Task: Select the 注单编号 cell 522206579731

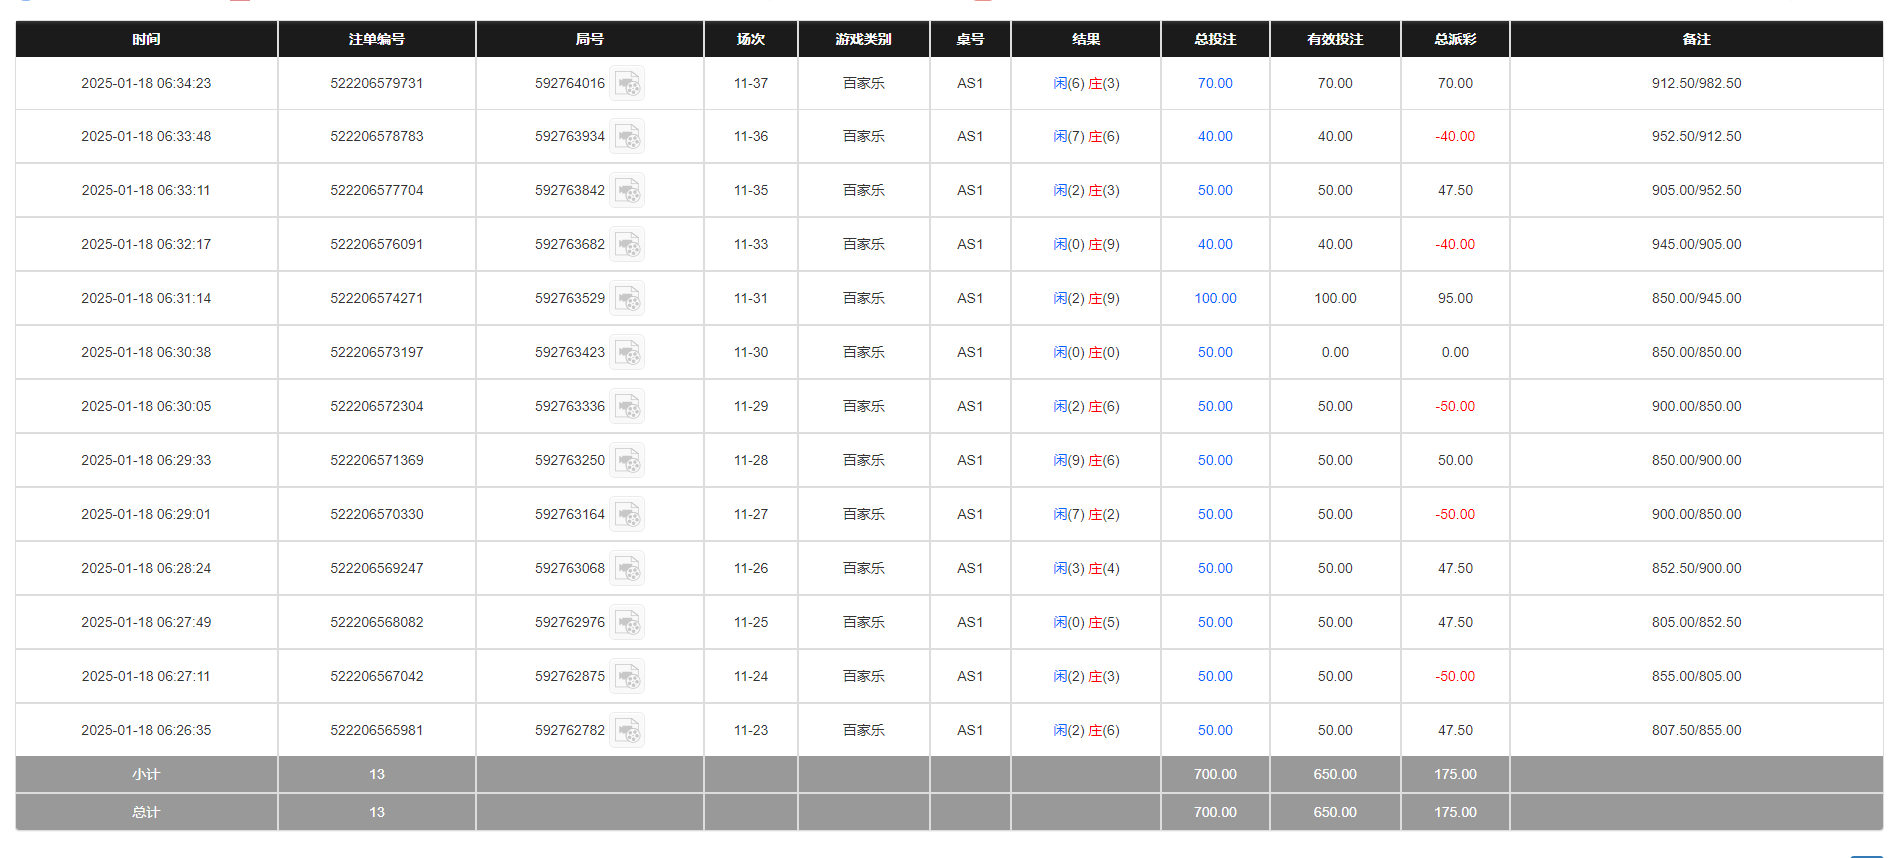Action: (377, 84)
